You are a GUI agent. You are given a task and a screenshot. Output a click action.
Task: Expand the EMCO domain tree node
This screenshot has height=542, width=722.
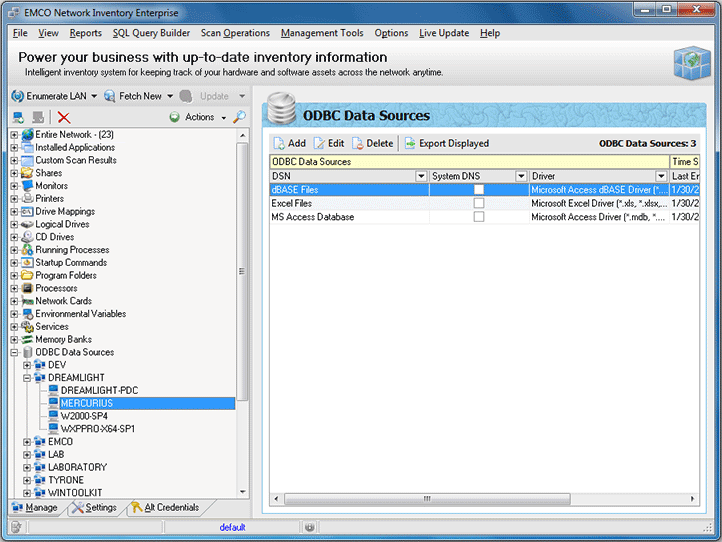27,441
